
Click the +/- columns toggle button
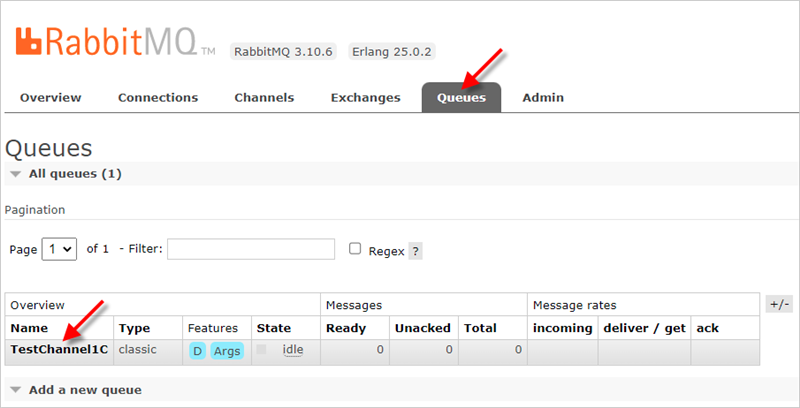click(777, 304)
